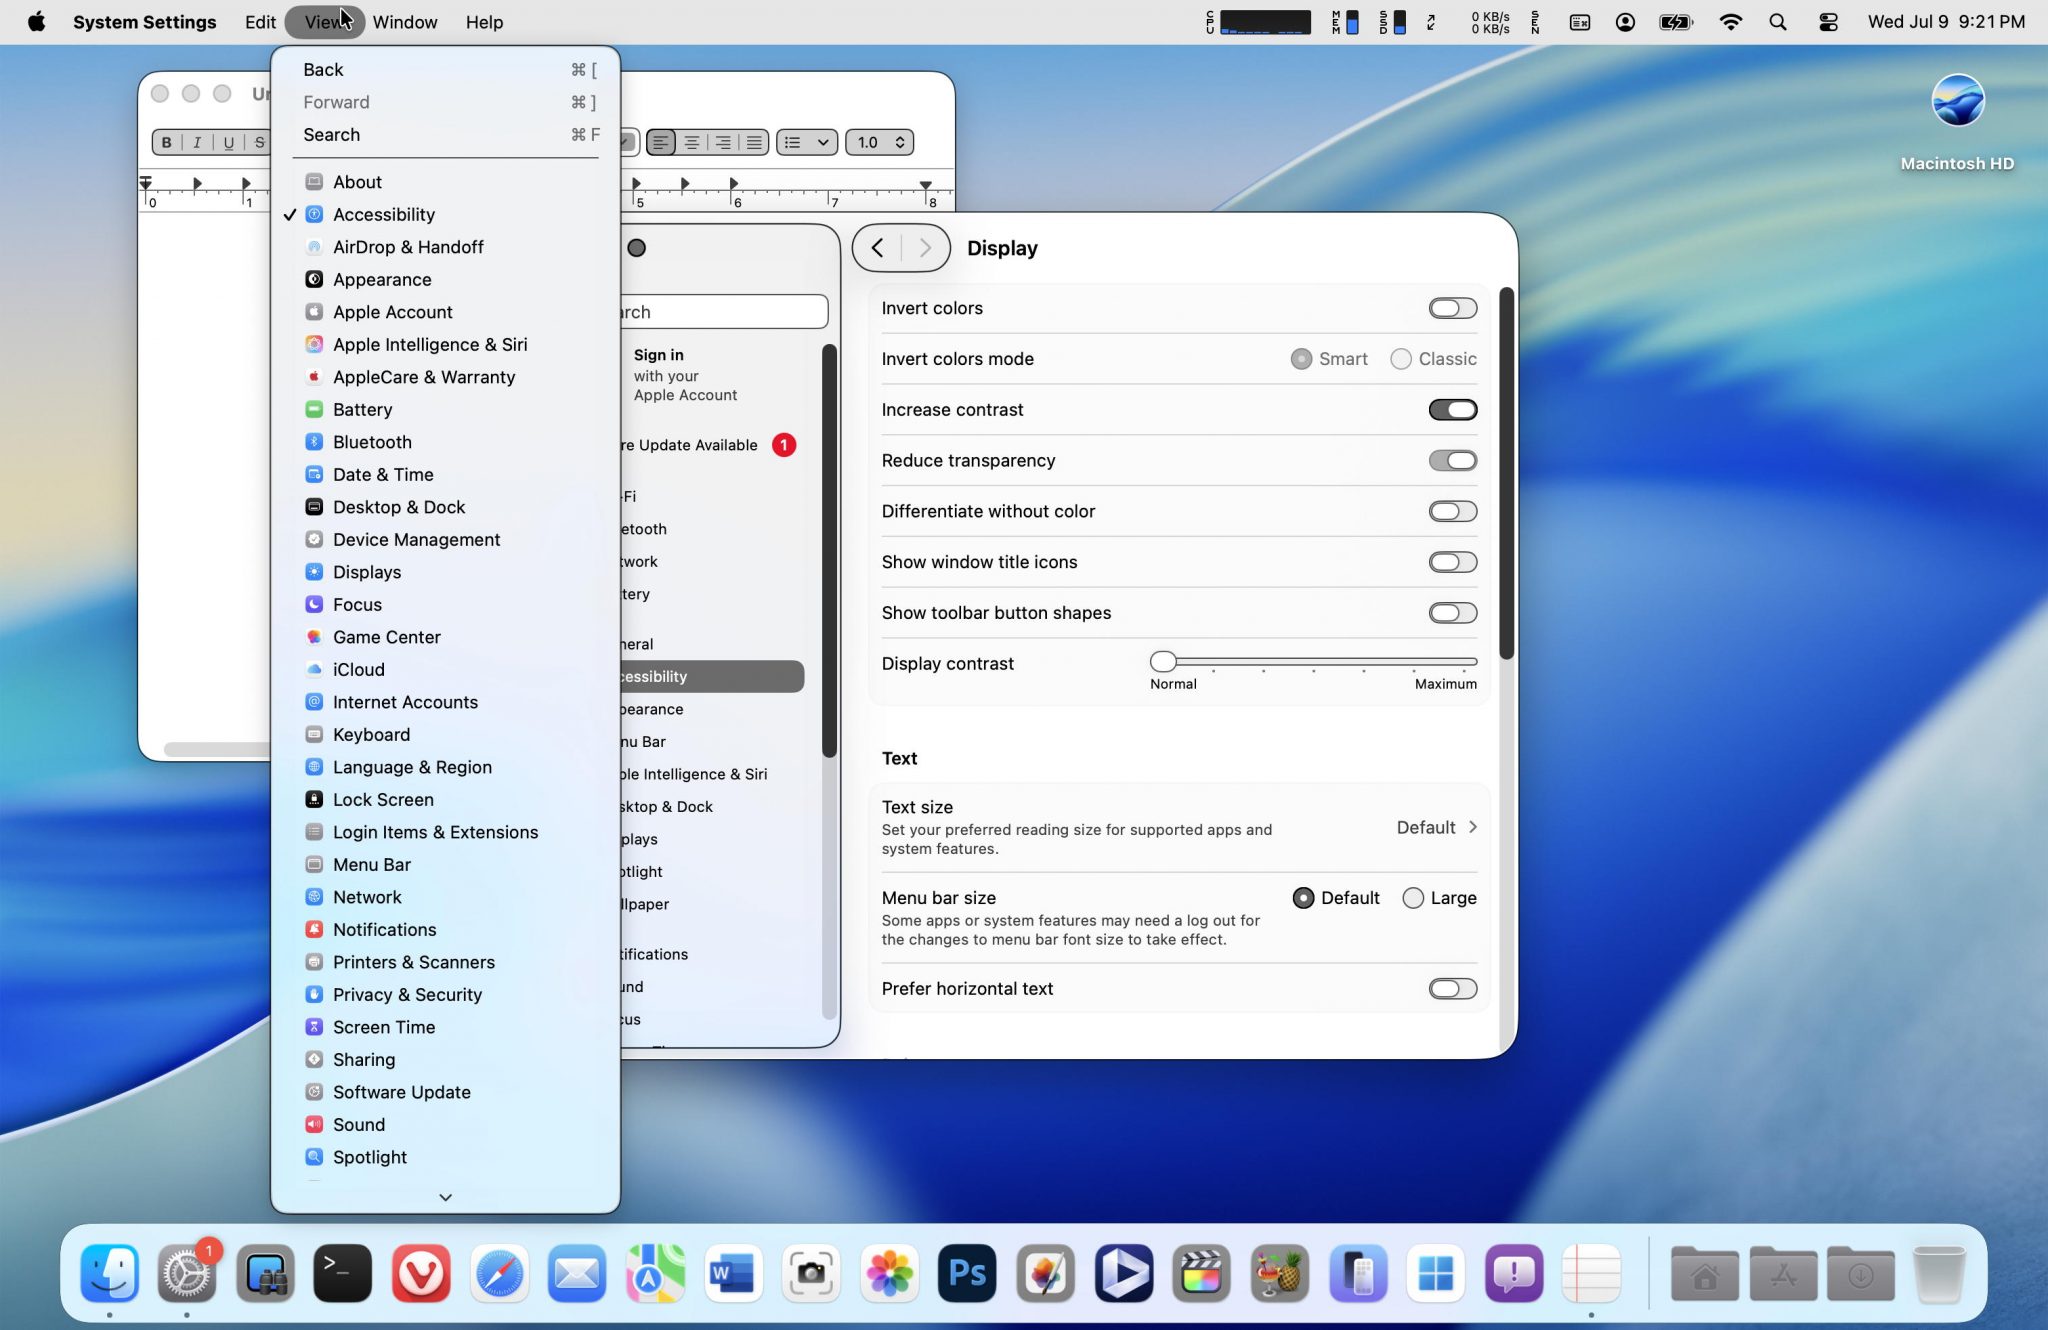Click the Spotlight magnifier in menu bar
Image resolution: width=2048 pixels, height=1330 pixels.
[1777, 22]
